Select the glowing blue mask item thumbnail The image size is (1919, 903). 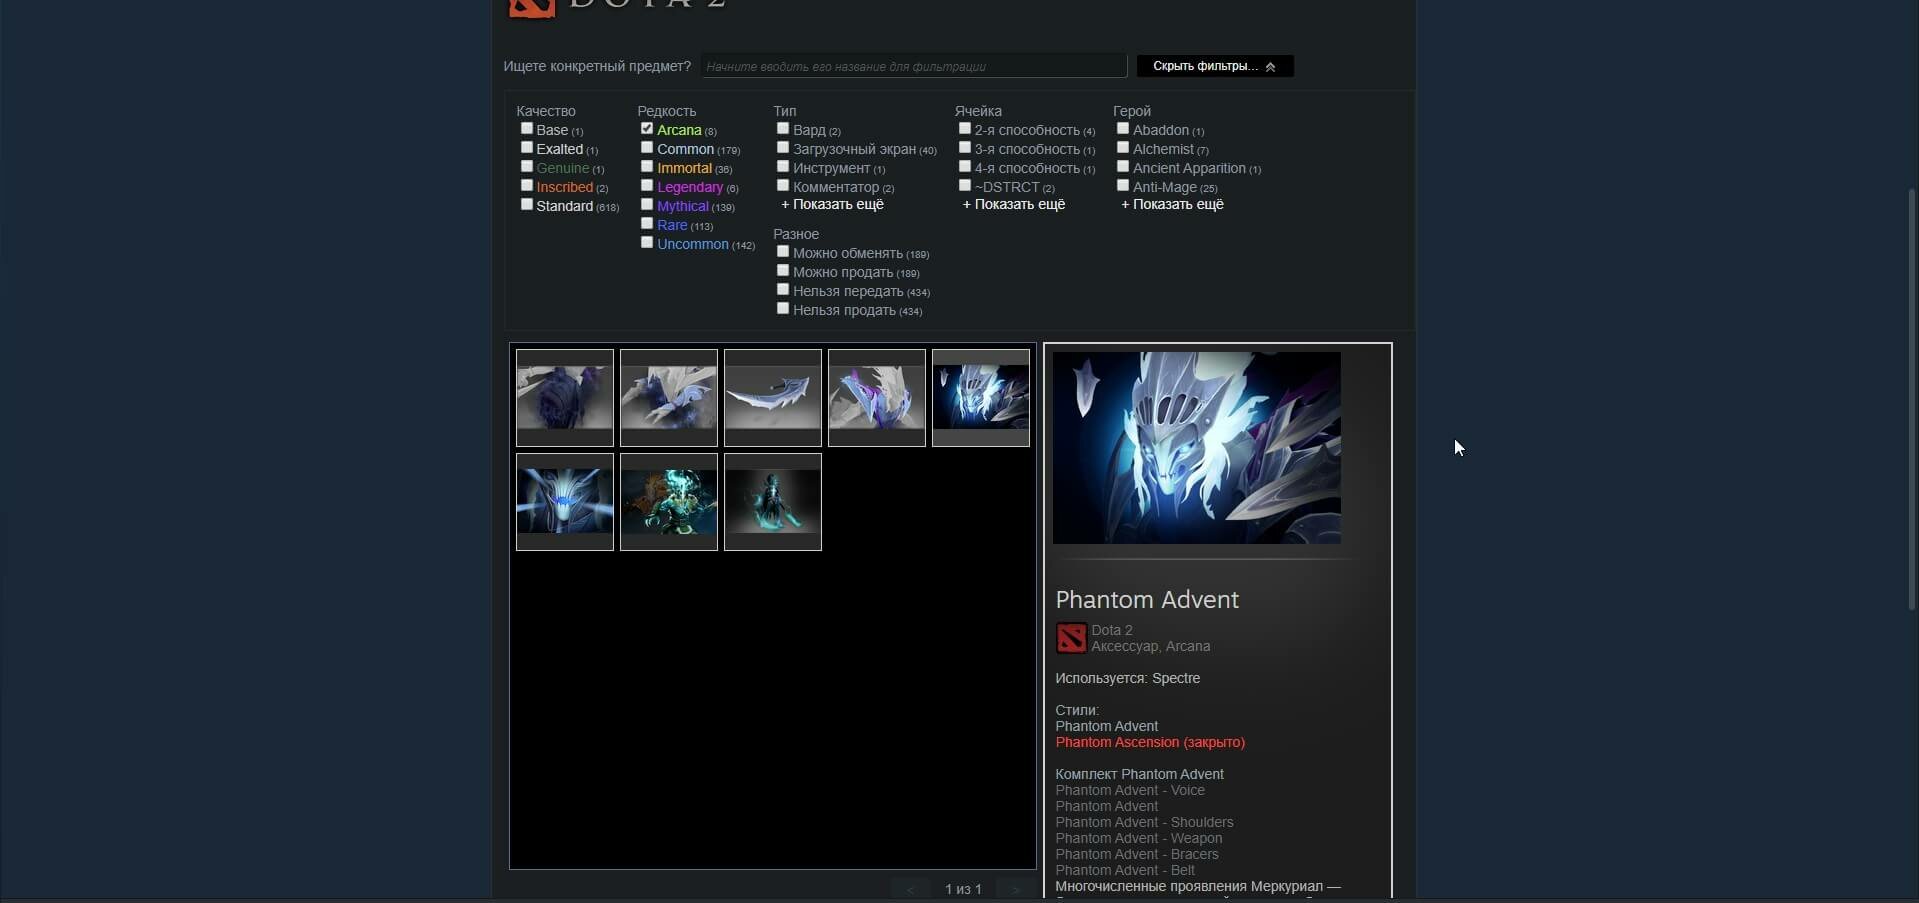(x=565, y=502)
